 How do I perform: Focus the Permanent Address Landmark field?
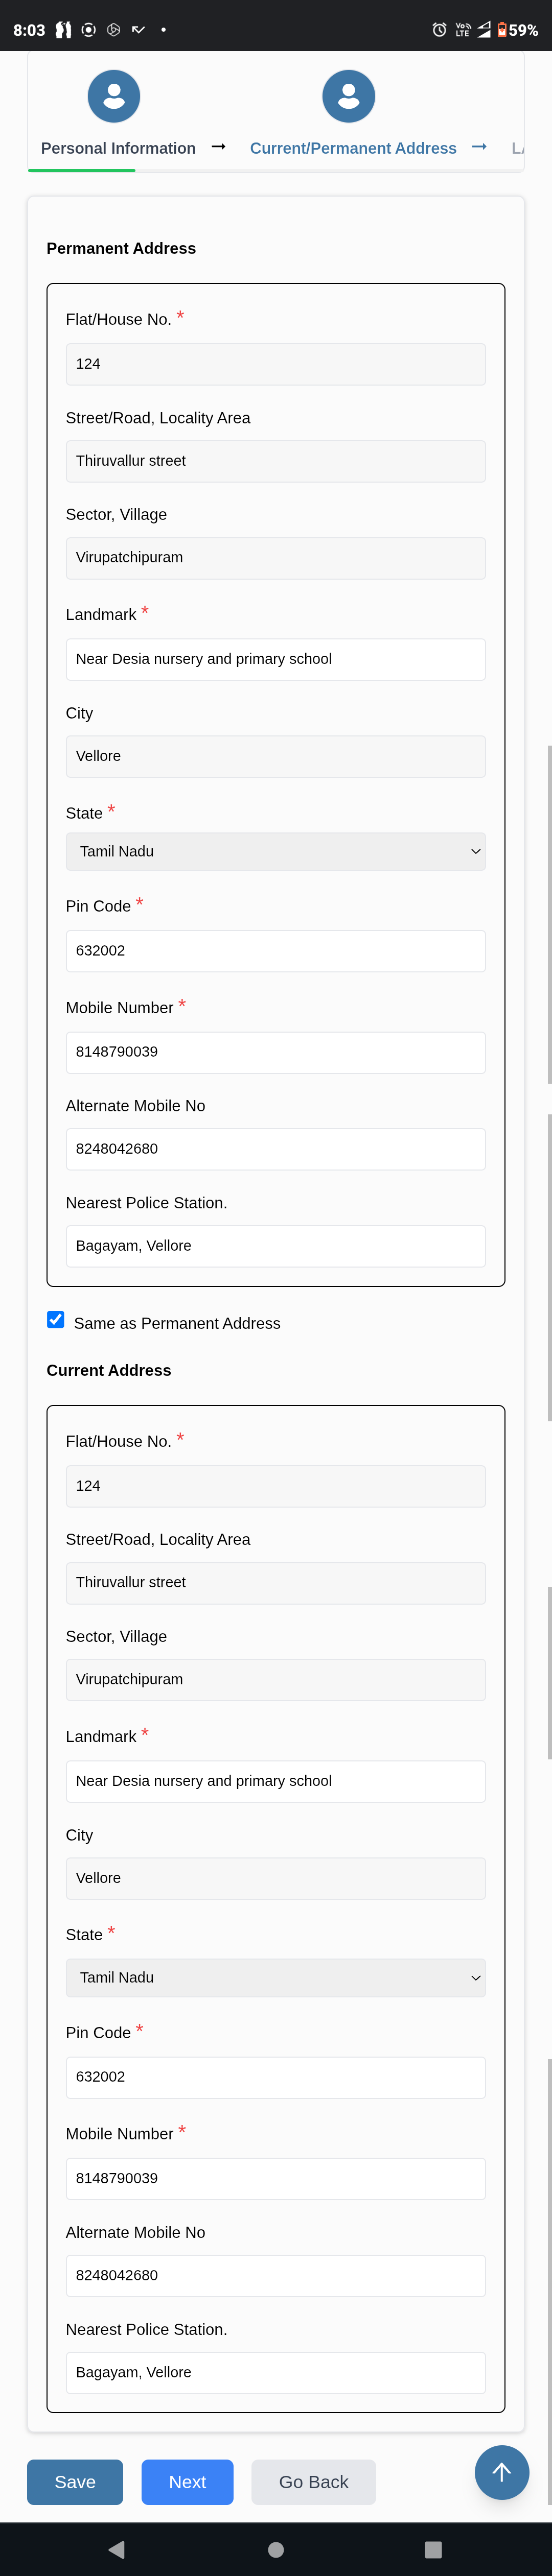[275, 659]
